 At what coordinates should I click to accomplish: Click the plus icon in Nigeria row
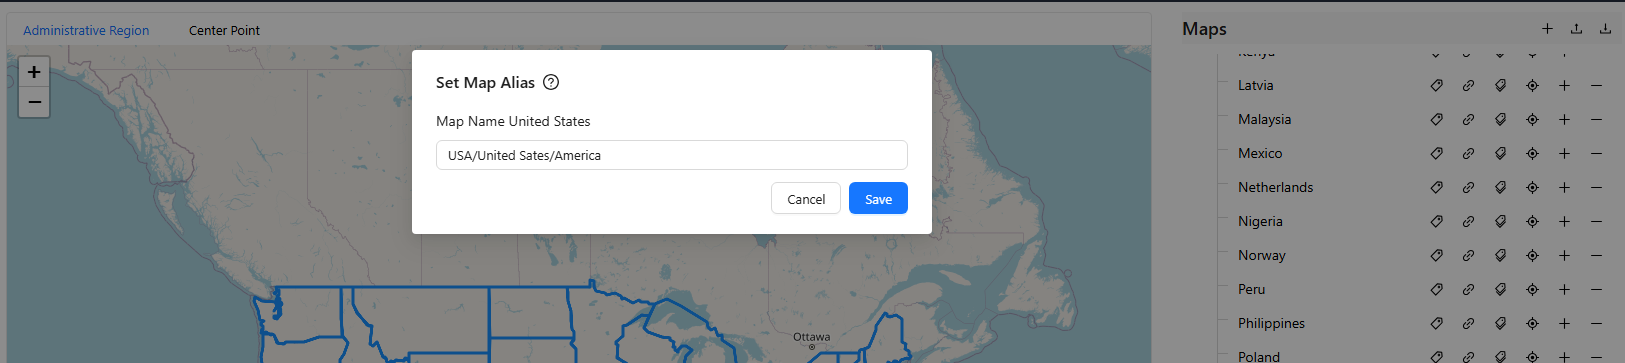pos(1564,221)
